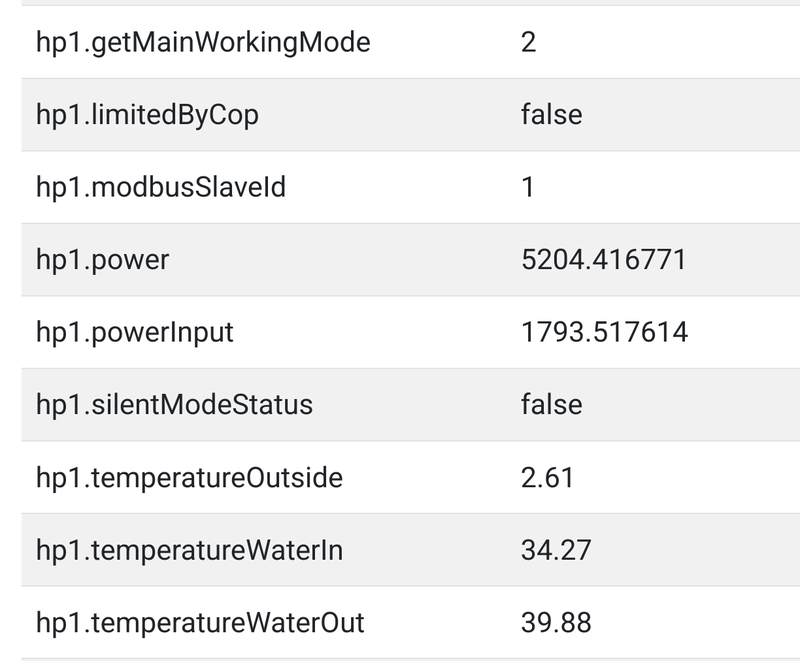Select the powerInput value 1793.517614

[604, 332]
